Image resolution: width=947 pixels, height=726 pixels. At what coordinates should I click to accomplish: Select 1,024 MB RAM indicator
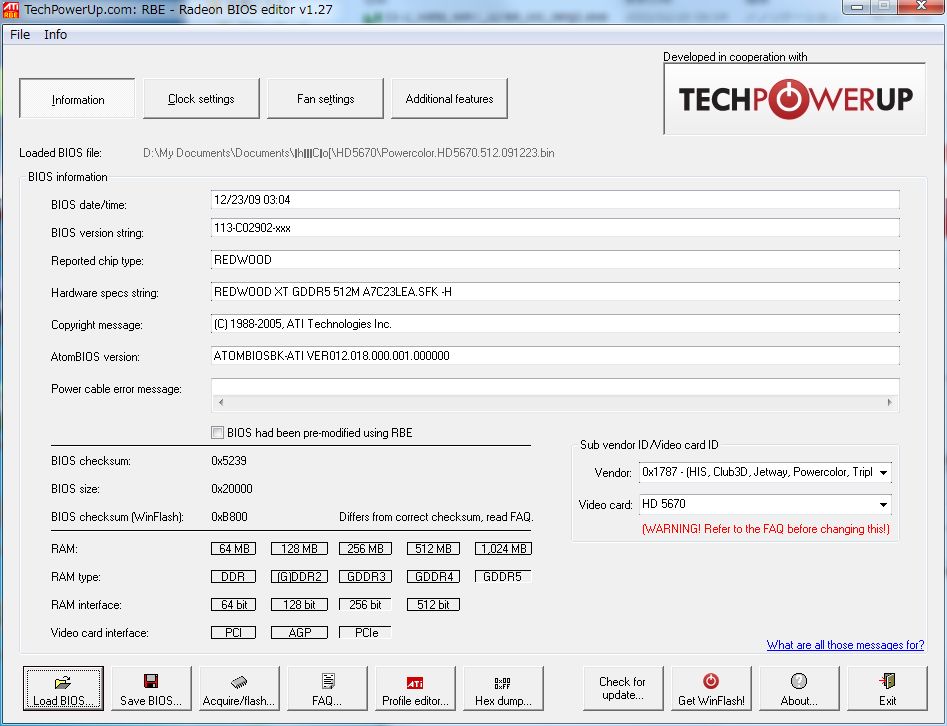pos(503,548)
